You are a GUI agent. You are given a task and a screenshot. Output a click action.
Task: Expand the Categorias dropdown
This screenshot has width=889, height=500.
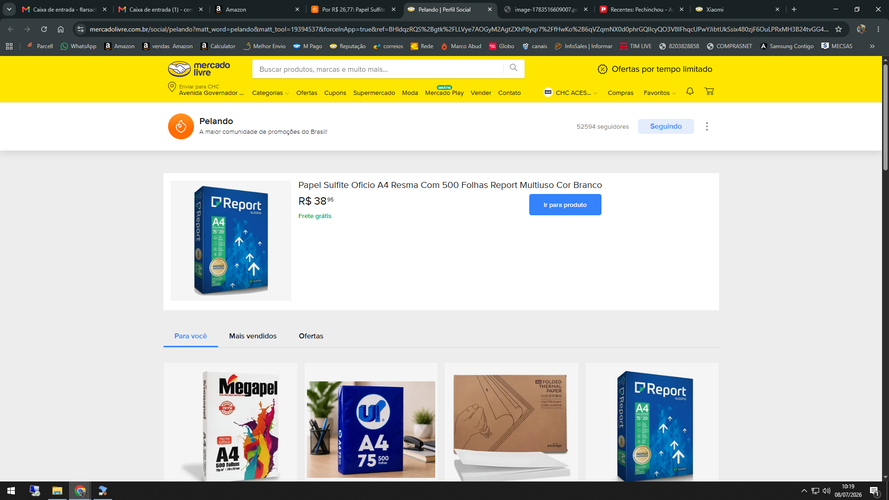tap(270, 93)
